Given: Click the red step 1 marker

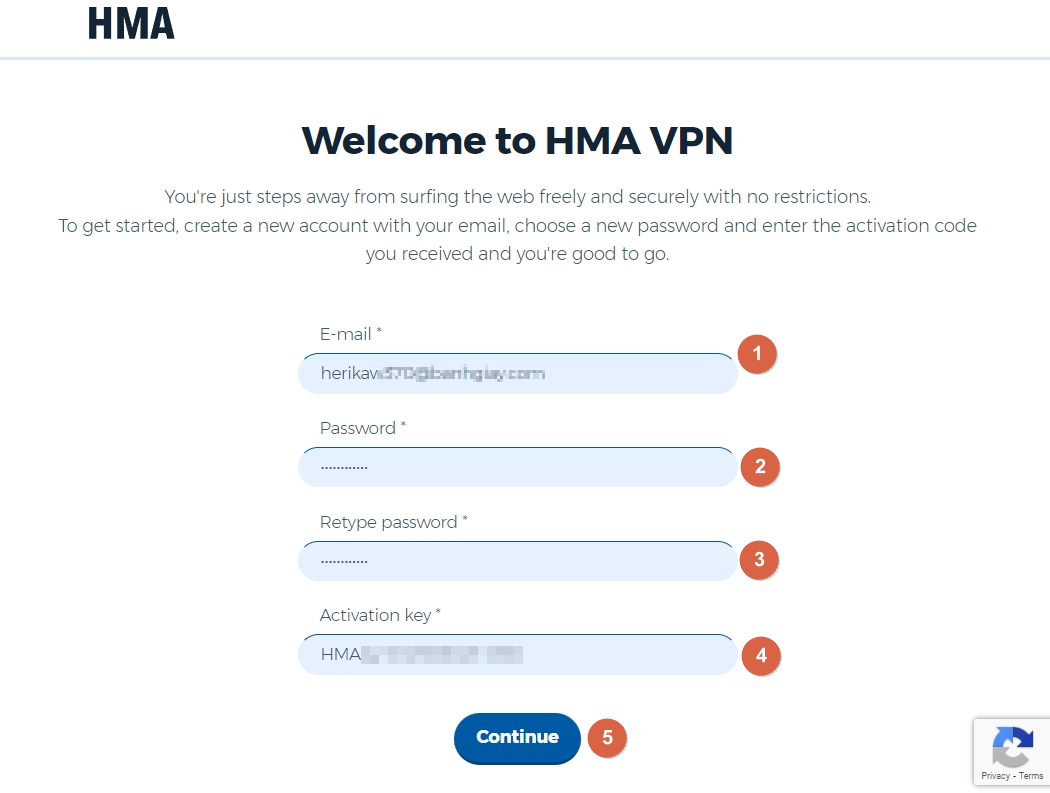Looking at the screenshot, I should coord(757,354).
